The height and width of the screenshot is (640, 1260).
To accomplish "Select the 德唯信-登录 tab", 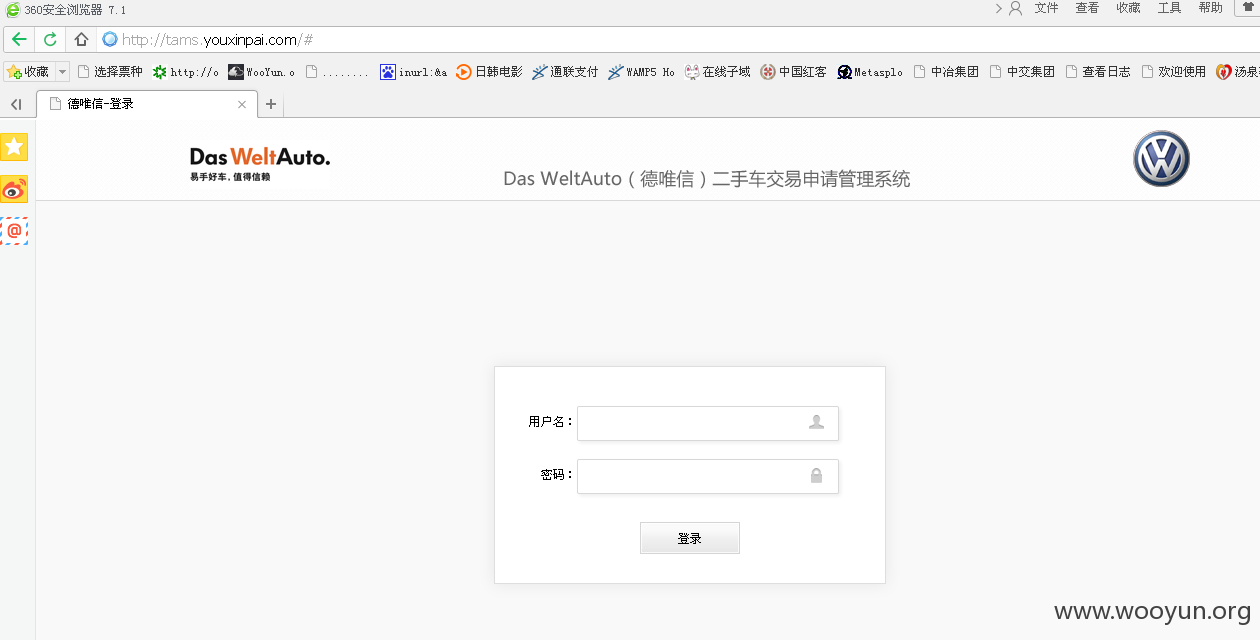I will click(x=146, y=104).
